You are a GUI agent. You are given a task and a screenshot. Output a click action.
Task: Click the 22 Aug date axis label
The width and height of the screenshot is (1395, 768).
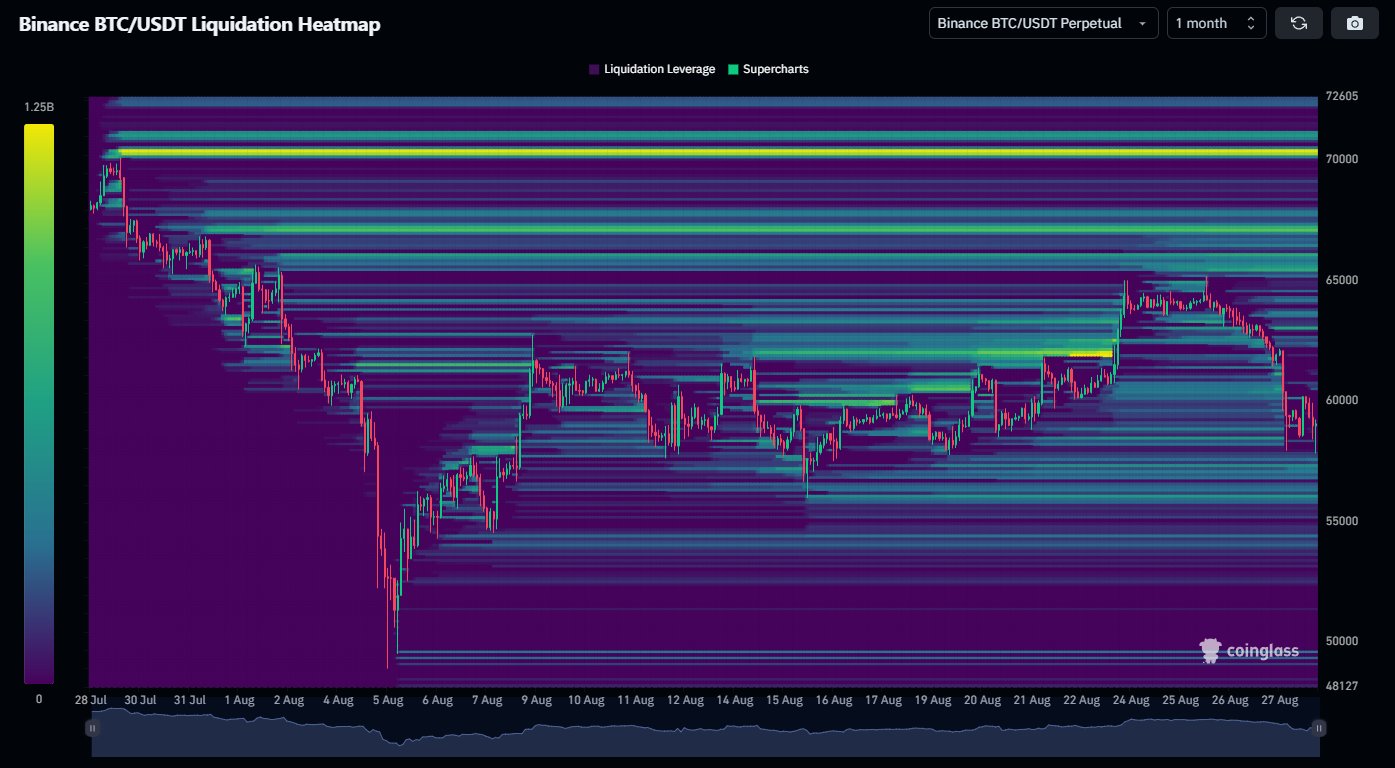pos(1081,700)
